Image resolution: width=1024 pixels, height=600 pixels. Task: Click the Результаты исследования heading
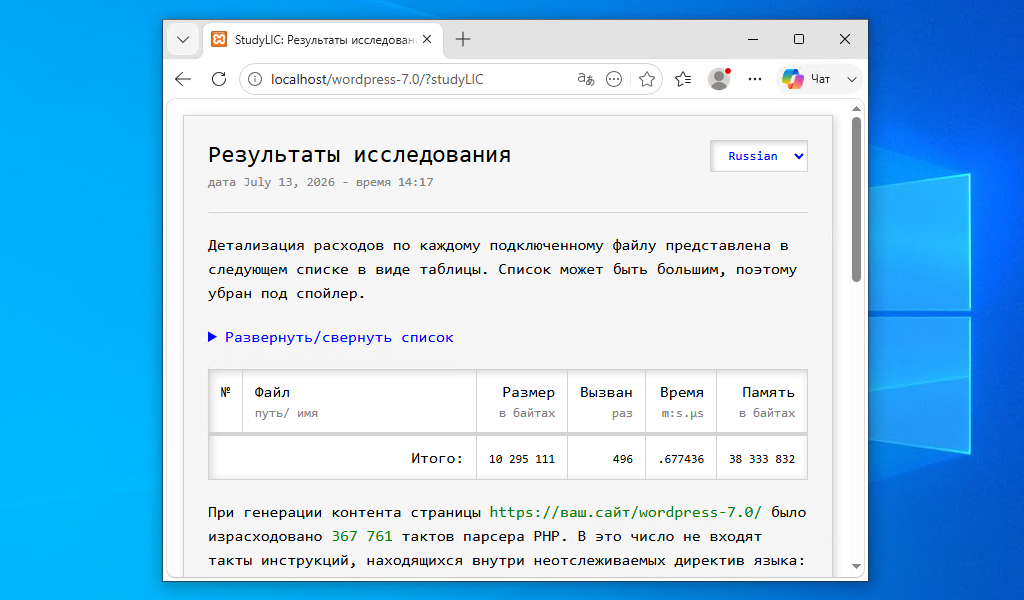point(359,155)
